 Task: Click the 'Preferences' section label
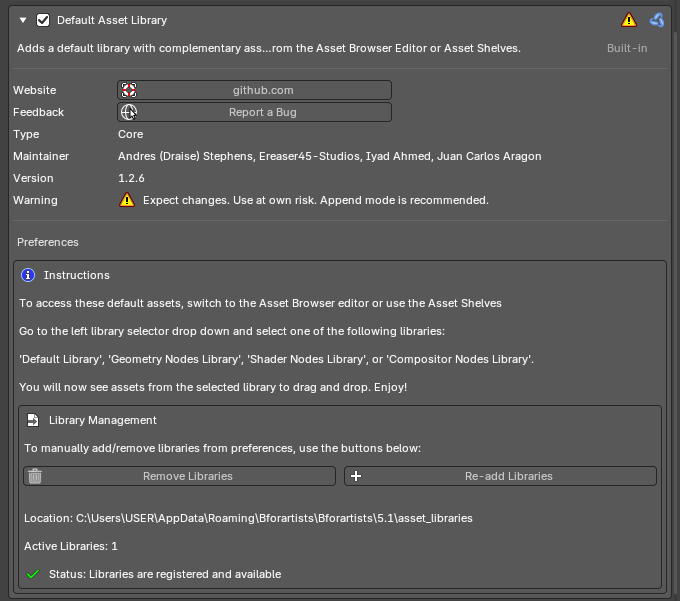pyautogui.click(x=48, y=242)
